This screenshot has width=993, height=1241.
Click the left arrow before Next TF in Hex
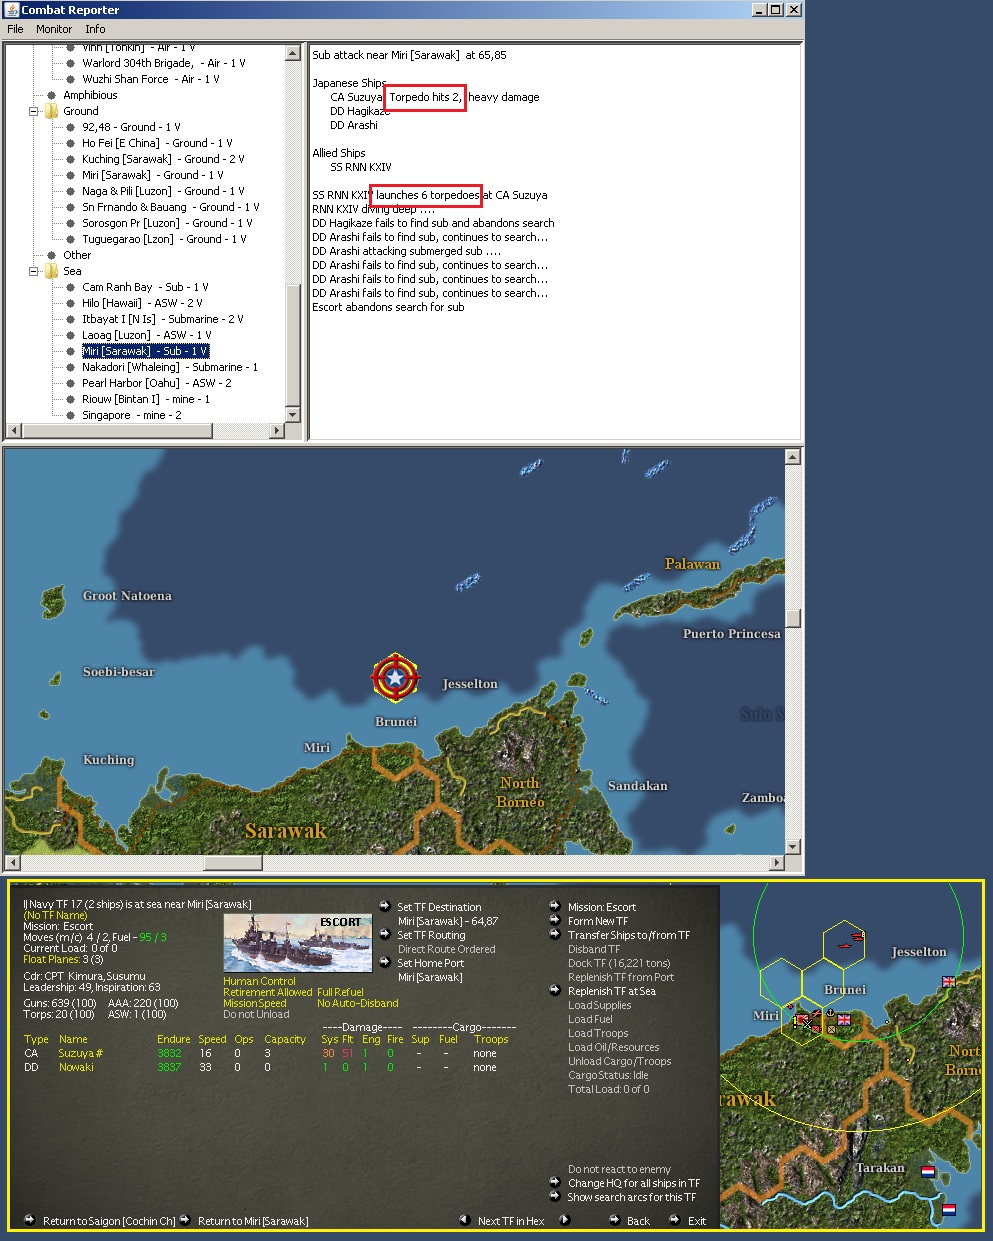click(464, 1220)
